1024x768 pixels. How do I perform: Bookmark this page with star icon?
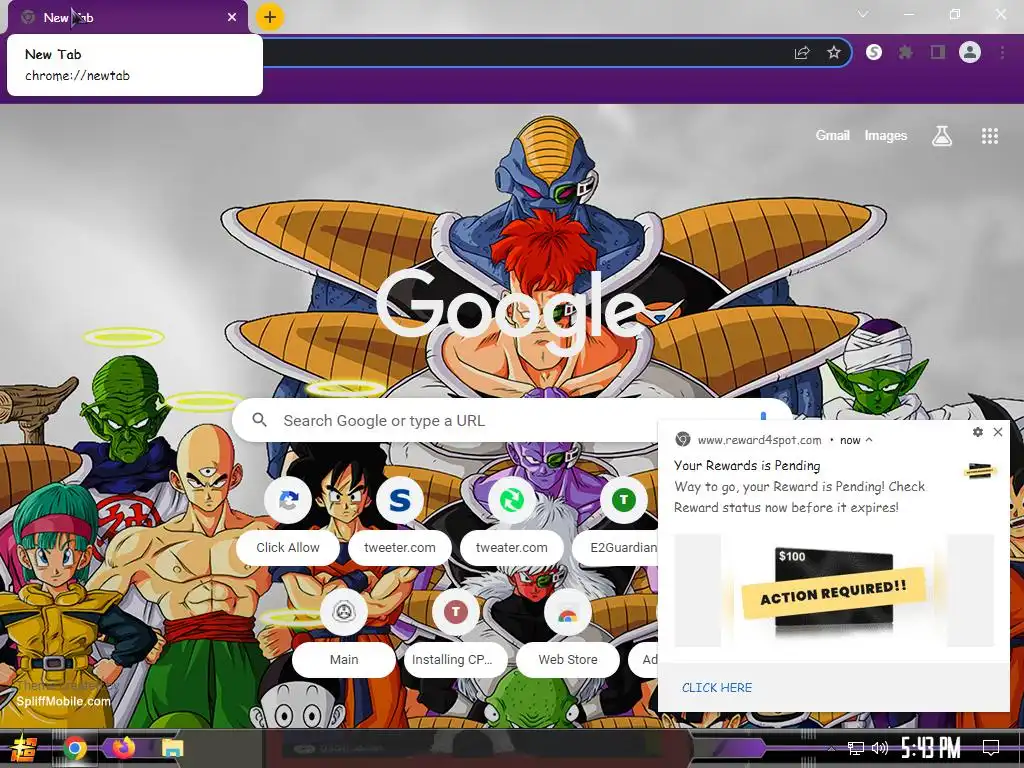point(834,52)
